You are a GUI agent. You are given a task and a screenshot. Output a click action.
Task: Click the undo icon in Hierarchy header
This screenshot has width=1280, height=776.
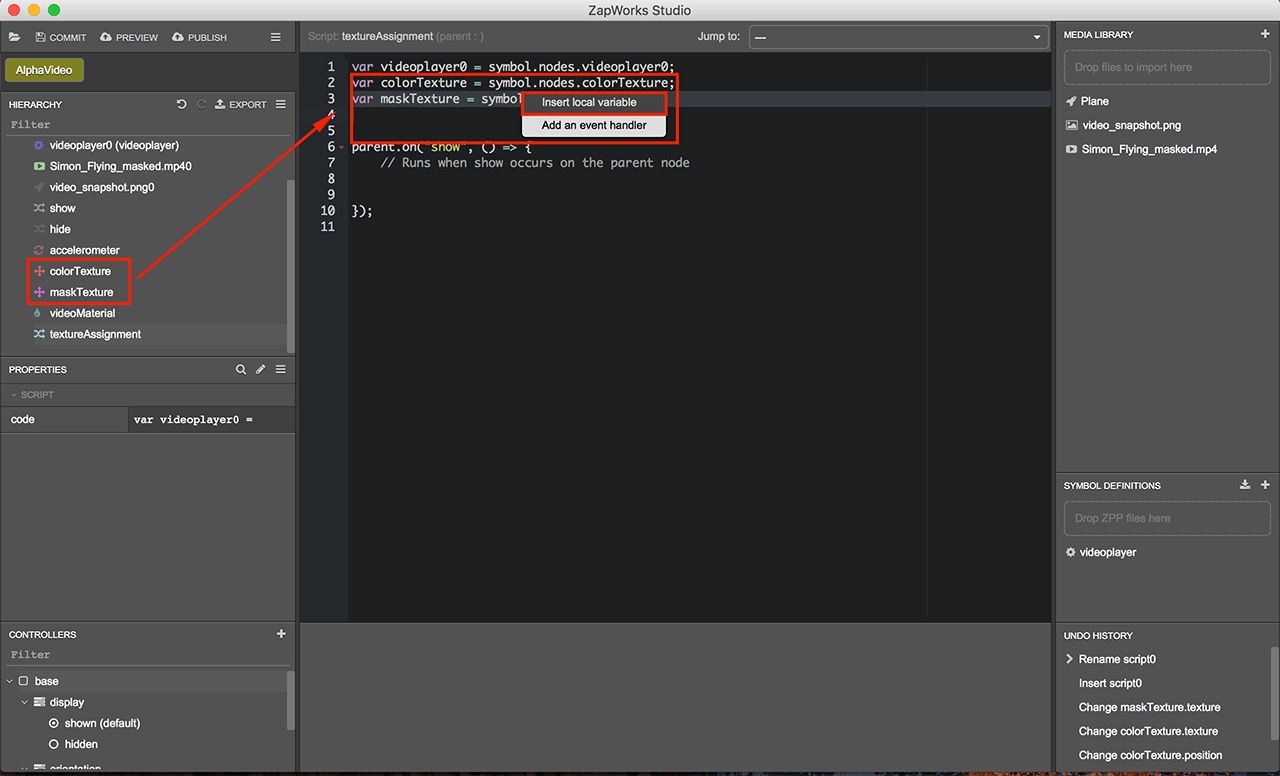point(181,104)
